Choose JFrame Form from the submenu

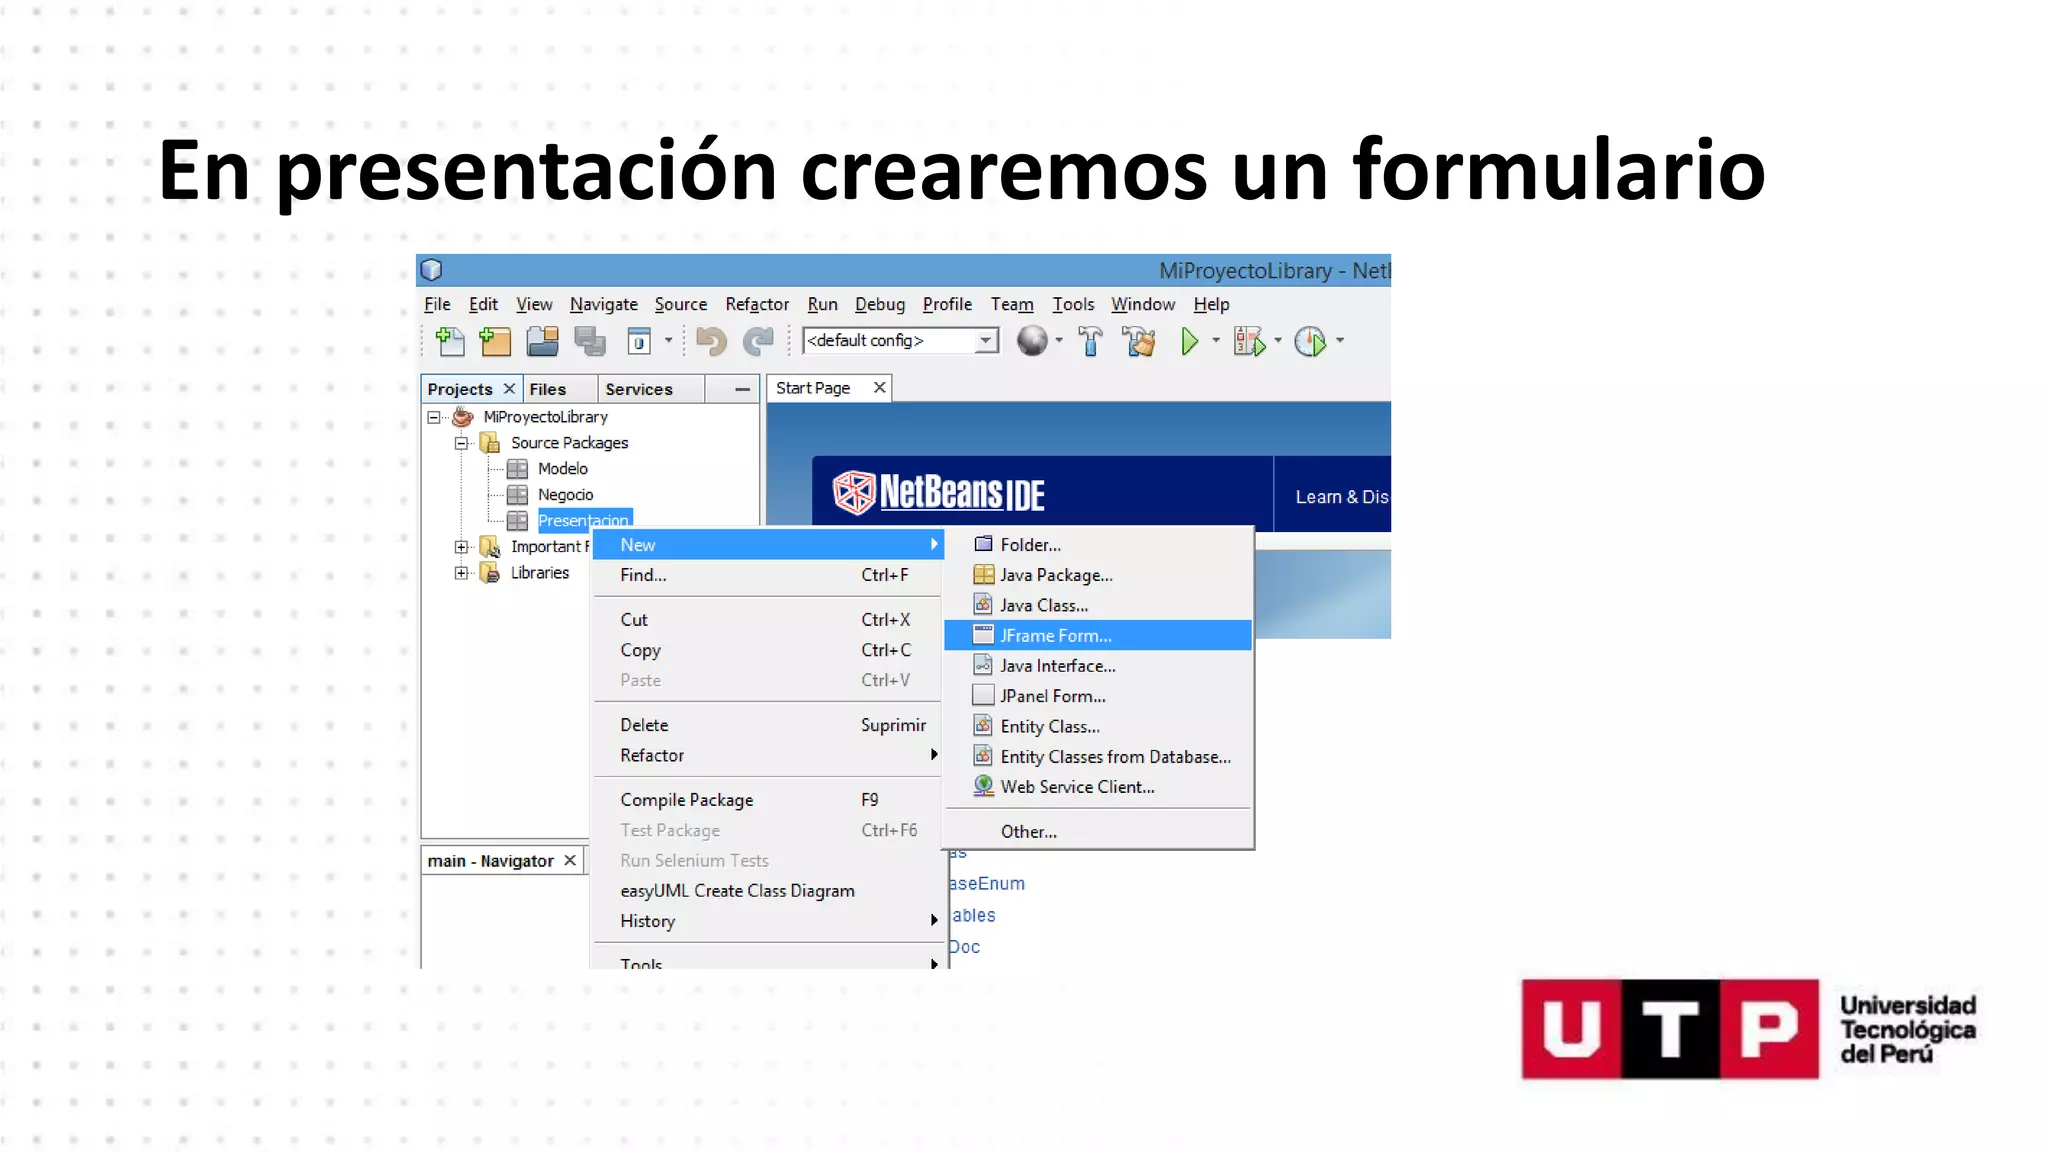point(1098,636)
